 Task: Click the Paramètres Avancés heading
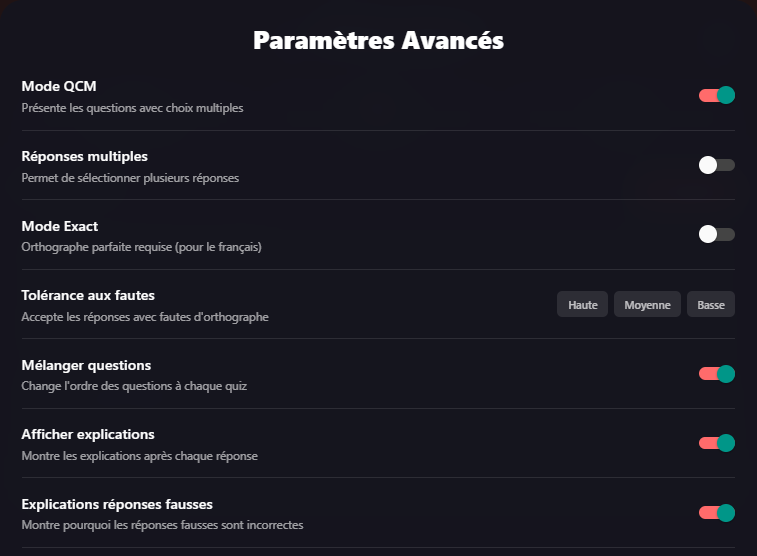pyautogui.click(x=378, y=41)
